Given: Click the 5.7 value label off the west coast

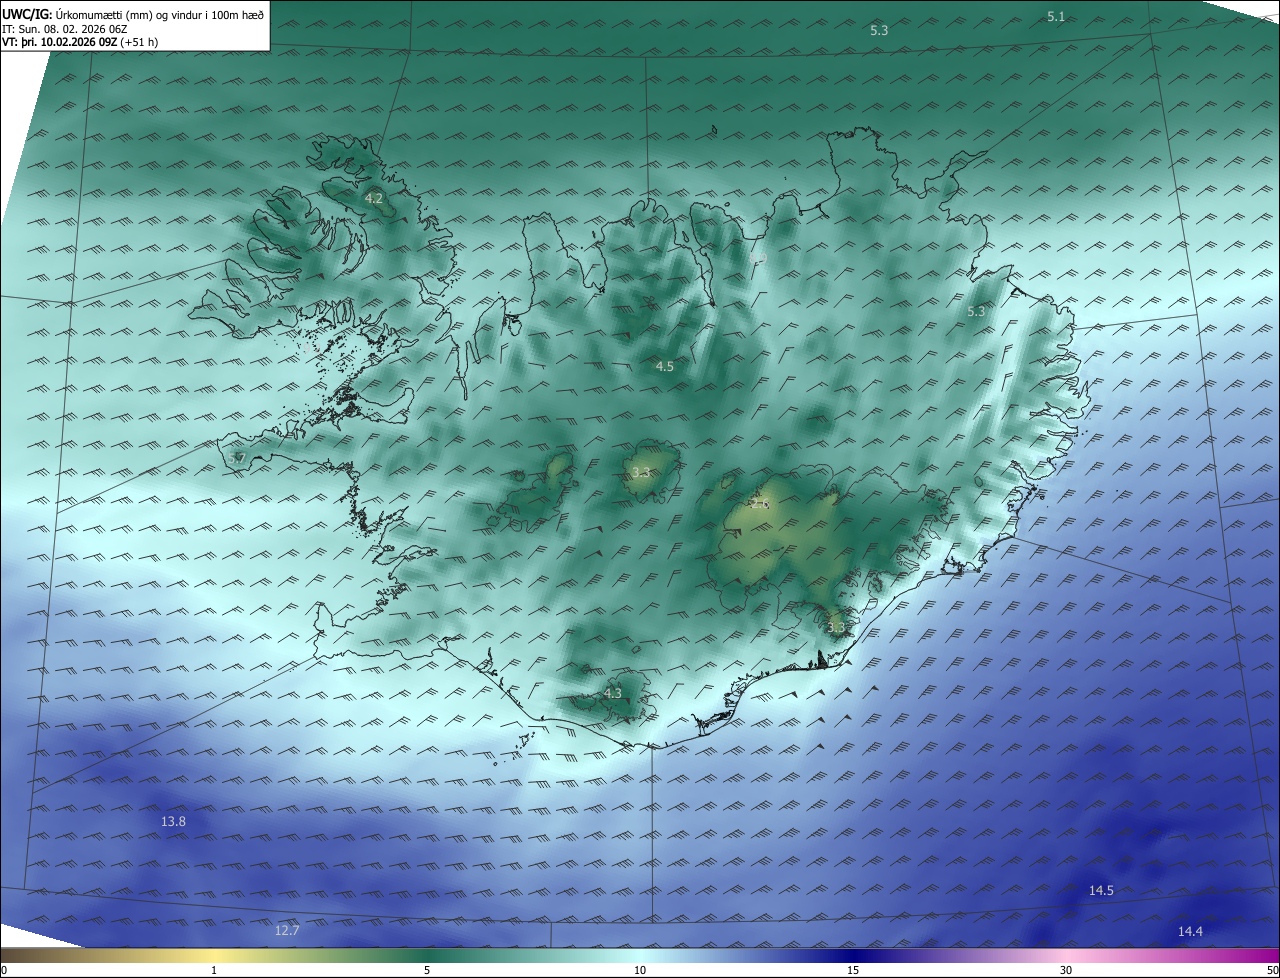Looking at the screenshot, I should (236, 458).
